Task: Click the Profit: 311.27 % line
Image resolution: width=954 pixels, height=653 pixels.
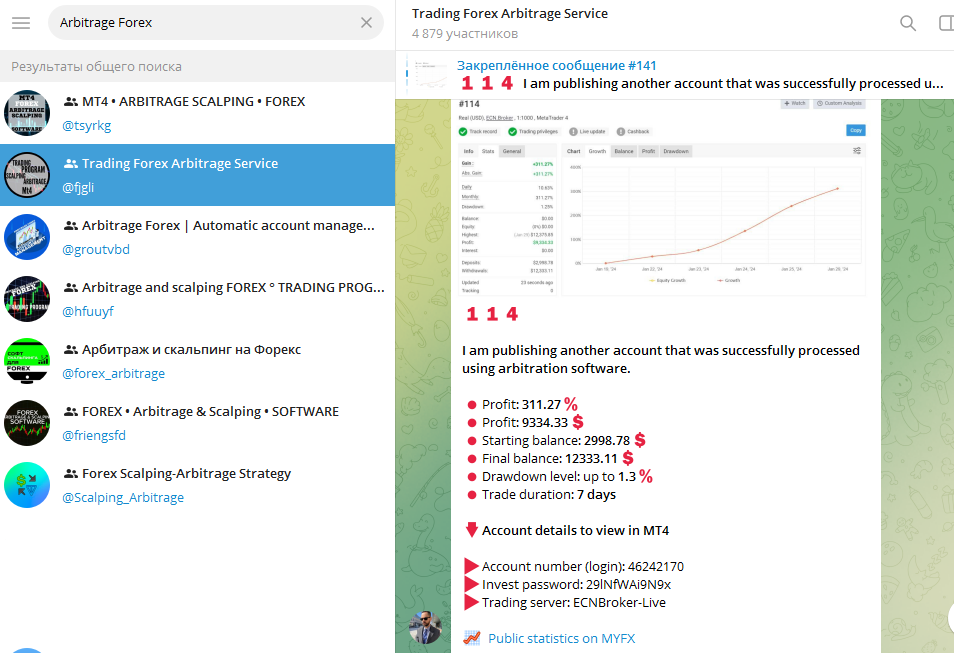Action: point(523,405)
